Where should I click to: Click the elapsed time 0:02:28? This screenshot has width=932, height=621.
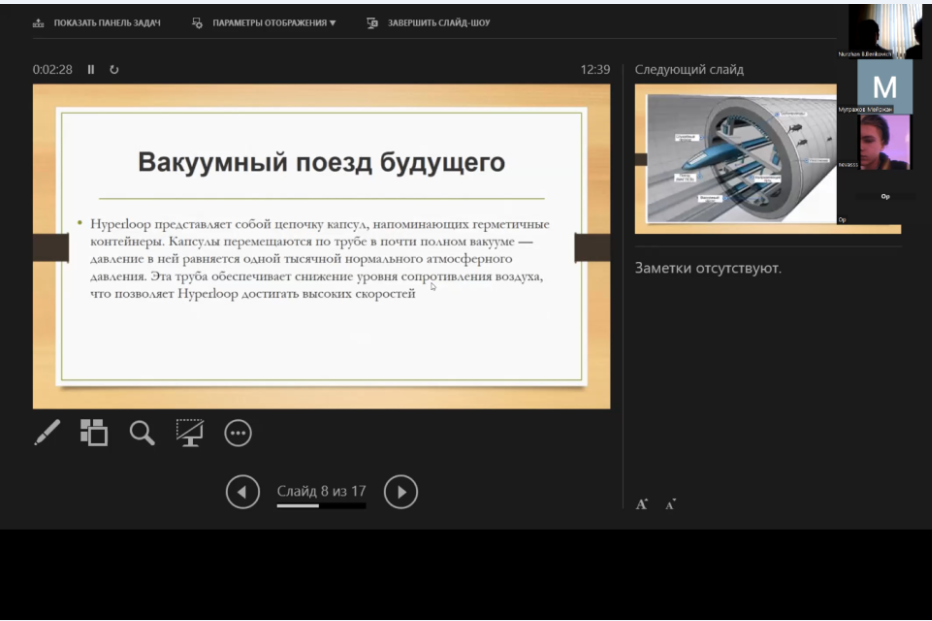(x=52, y=70)
